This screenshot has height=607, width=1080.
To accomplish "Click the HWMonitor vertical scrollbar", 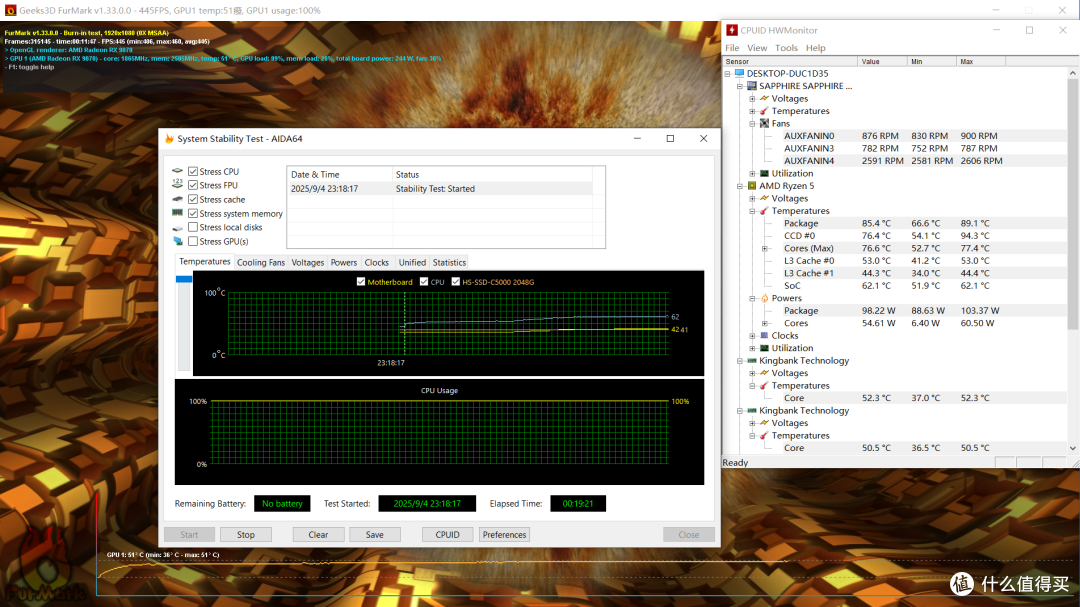I will coord(1072,260).
